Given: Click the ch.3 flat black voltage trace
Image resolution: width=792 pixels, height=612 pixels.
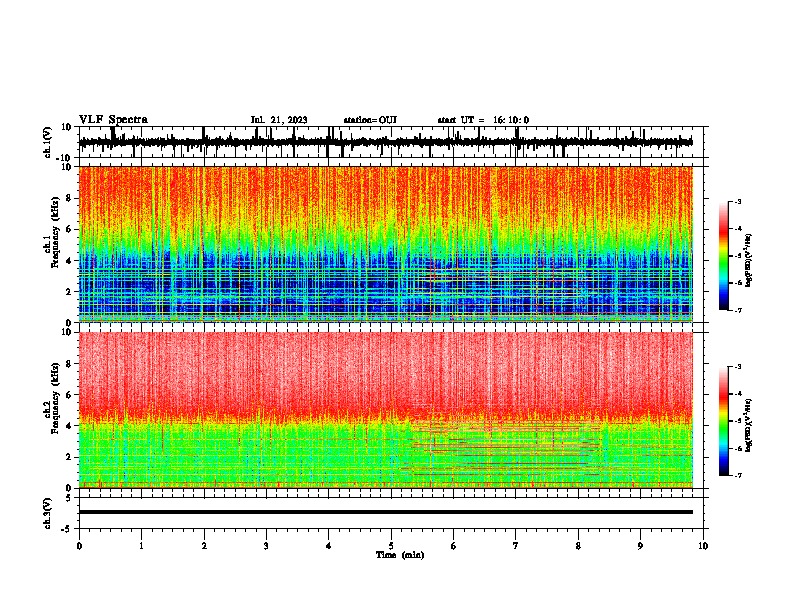Looking at the screenshot, I should [386, 512].
